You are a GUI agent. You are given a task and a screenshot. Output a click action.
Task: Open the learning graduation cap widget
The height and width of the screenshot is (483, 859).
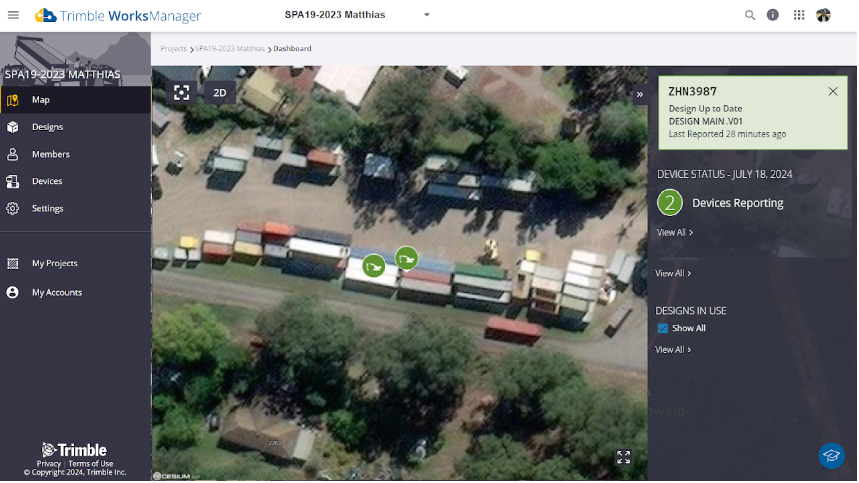point(831,456)
